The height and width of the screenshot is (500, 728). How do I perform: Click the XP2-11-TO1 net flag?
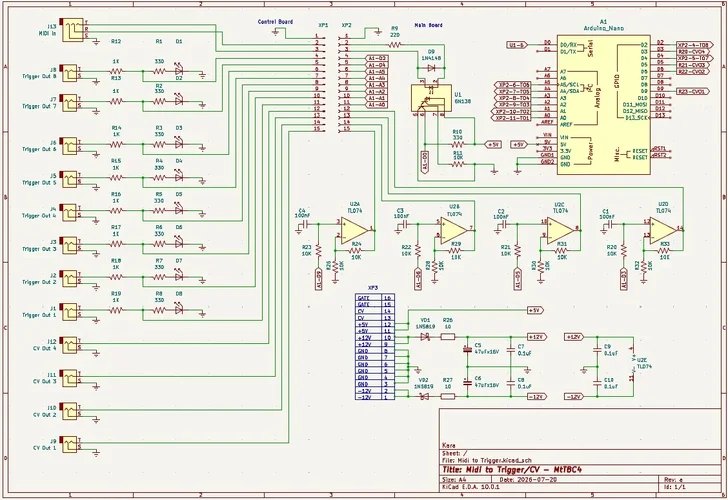tap(510, 118)
